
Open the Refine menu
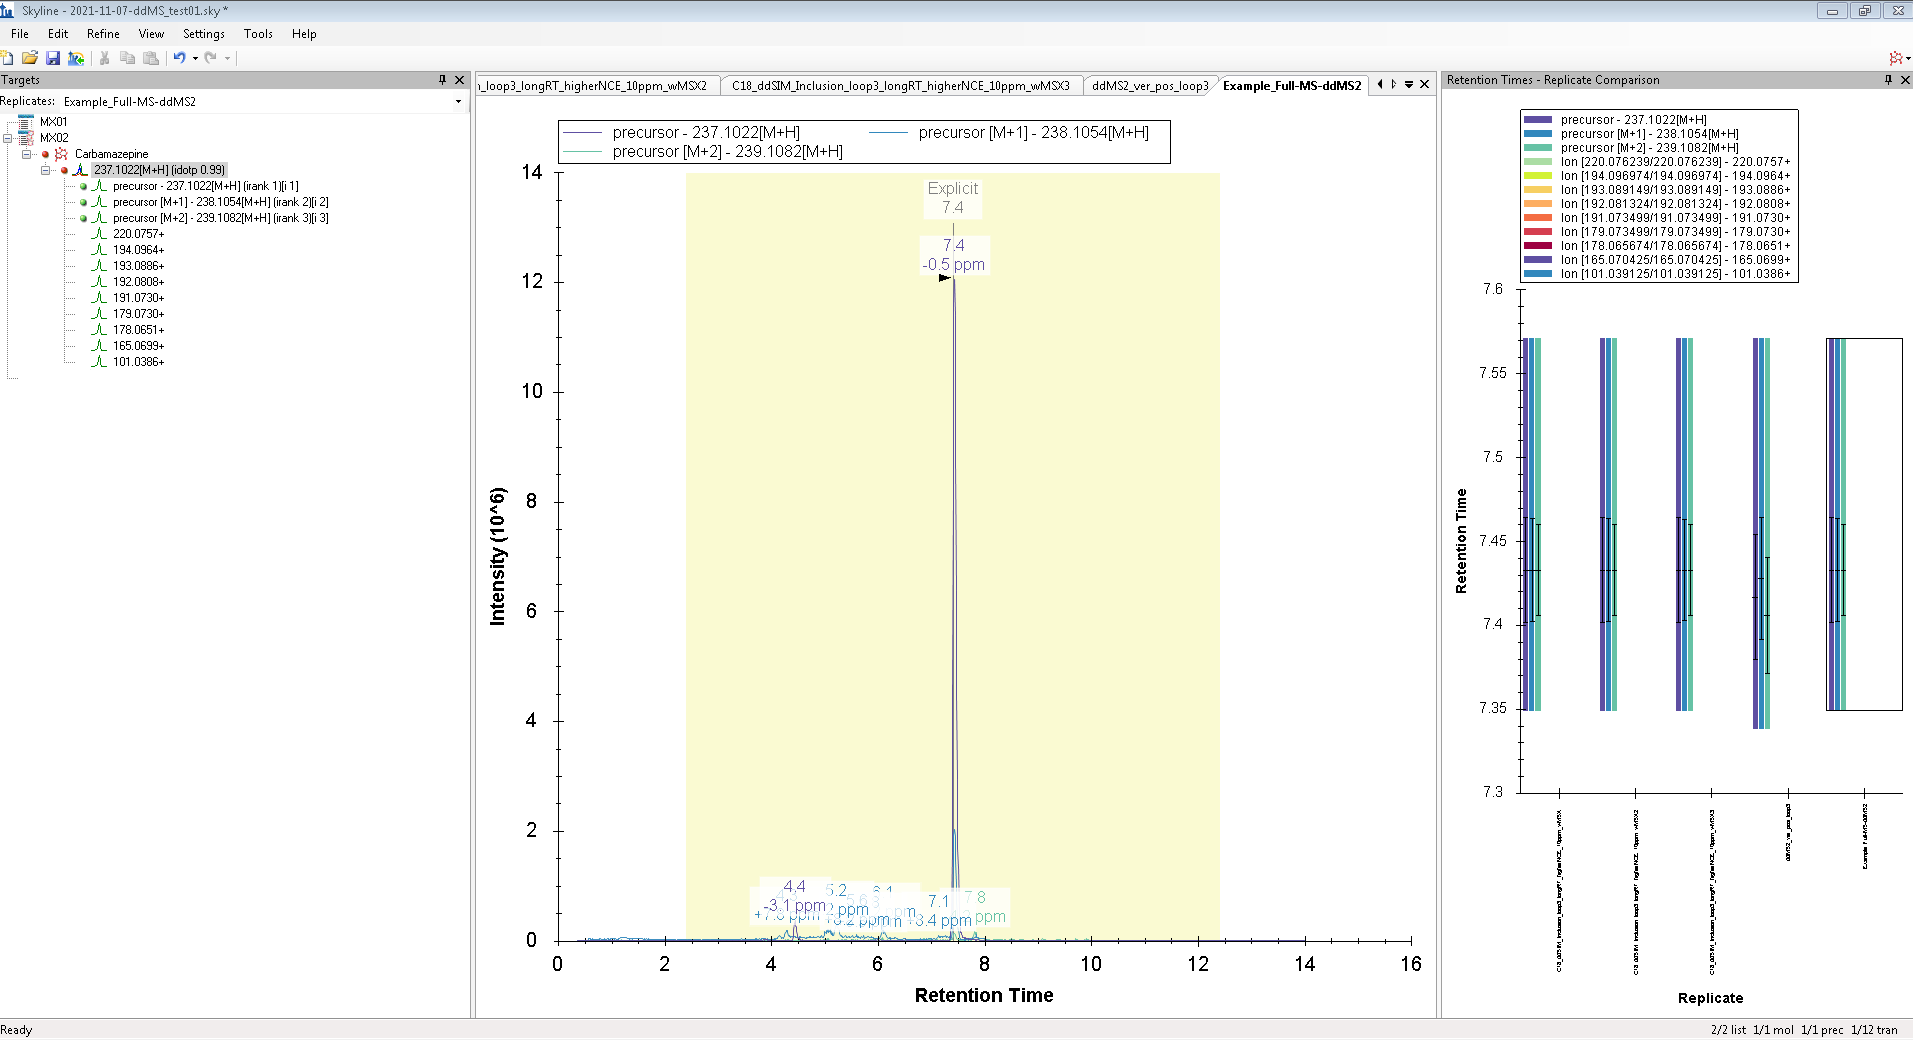point(103,34)
